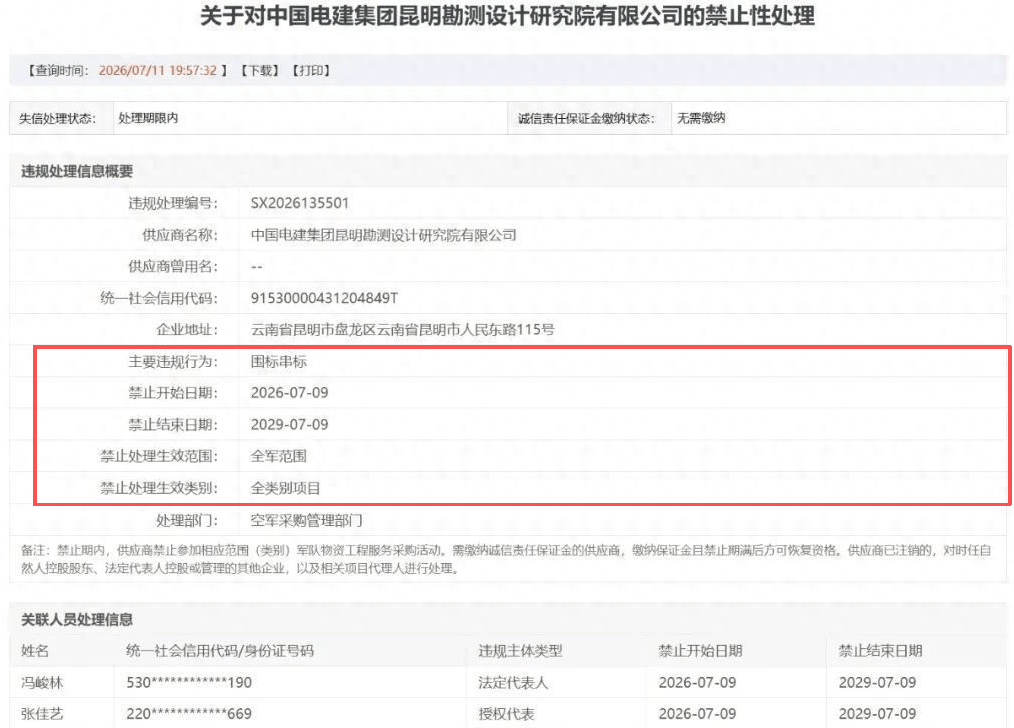Select role 法定代表人

513,683
